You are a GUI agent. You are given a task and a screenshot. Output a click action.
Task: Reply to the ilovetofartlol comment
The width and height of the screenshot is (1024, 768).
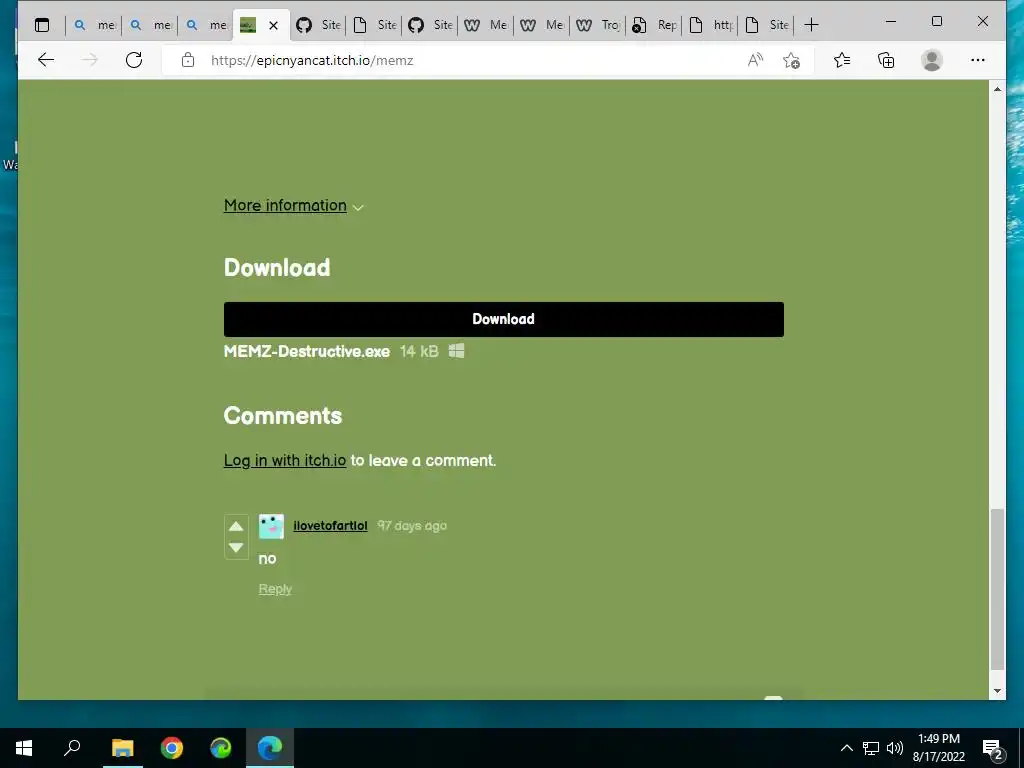click(275, 589)
